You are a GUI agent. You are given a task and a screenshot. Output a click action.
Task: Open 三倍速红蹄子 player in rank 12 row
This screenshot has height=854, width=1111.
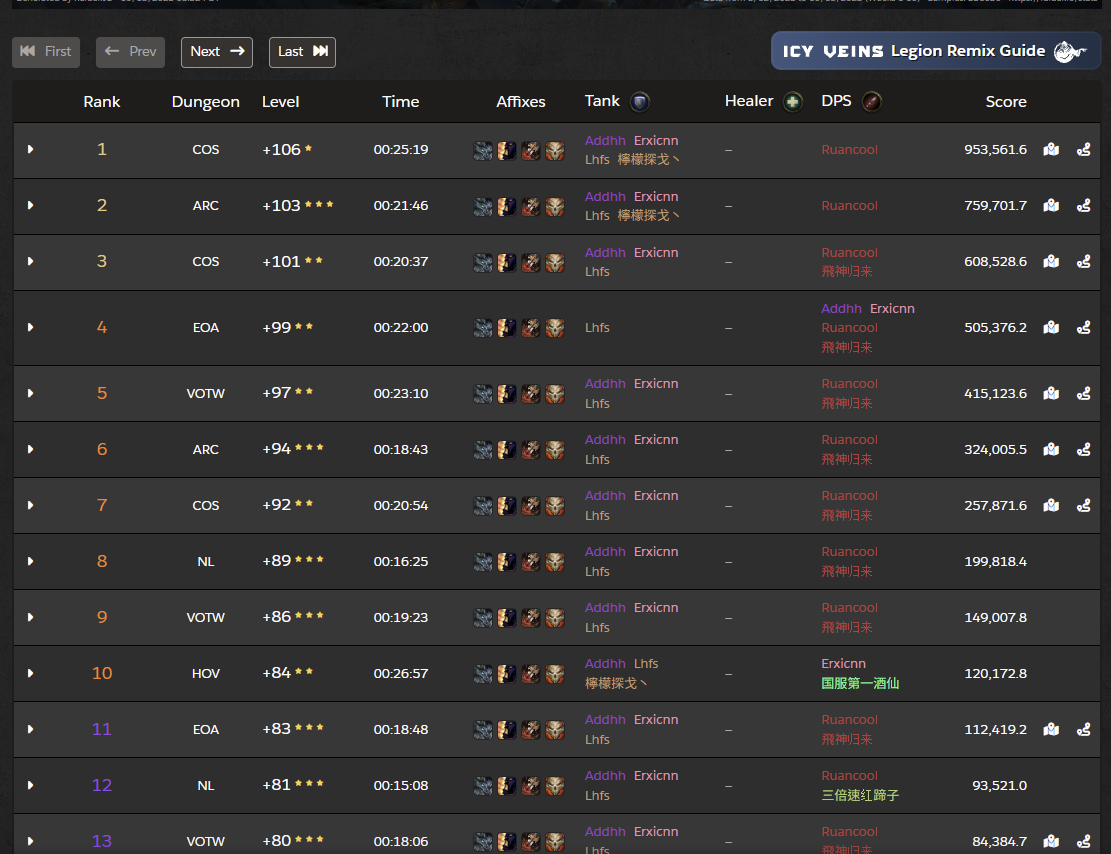point(860,795)
